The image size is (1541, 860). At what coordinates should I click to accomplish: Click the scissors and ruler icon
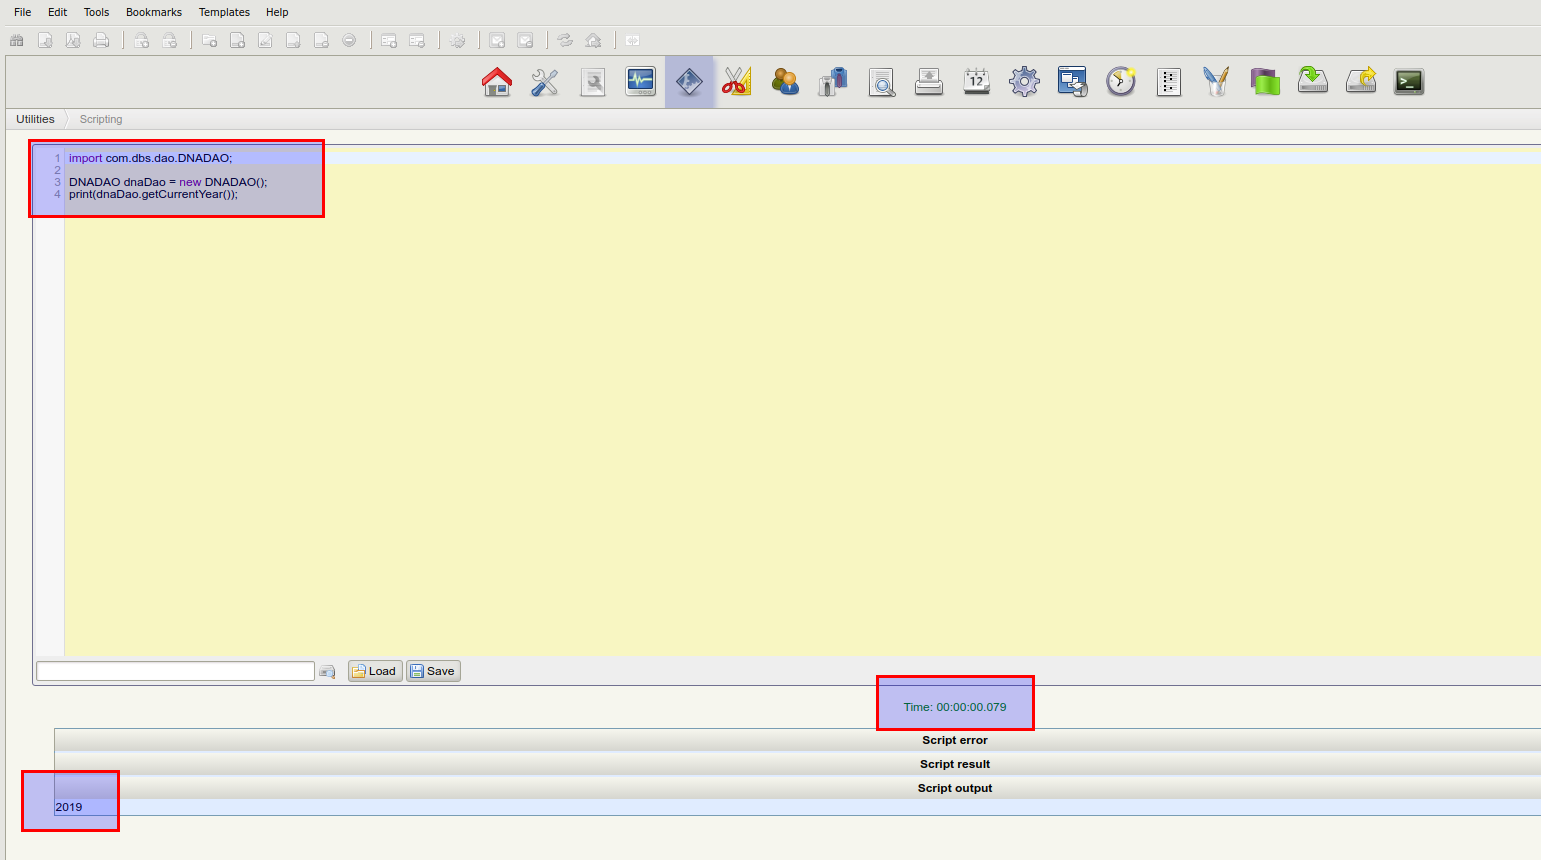(x=737, y=82)
